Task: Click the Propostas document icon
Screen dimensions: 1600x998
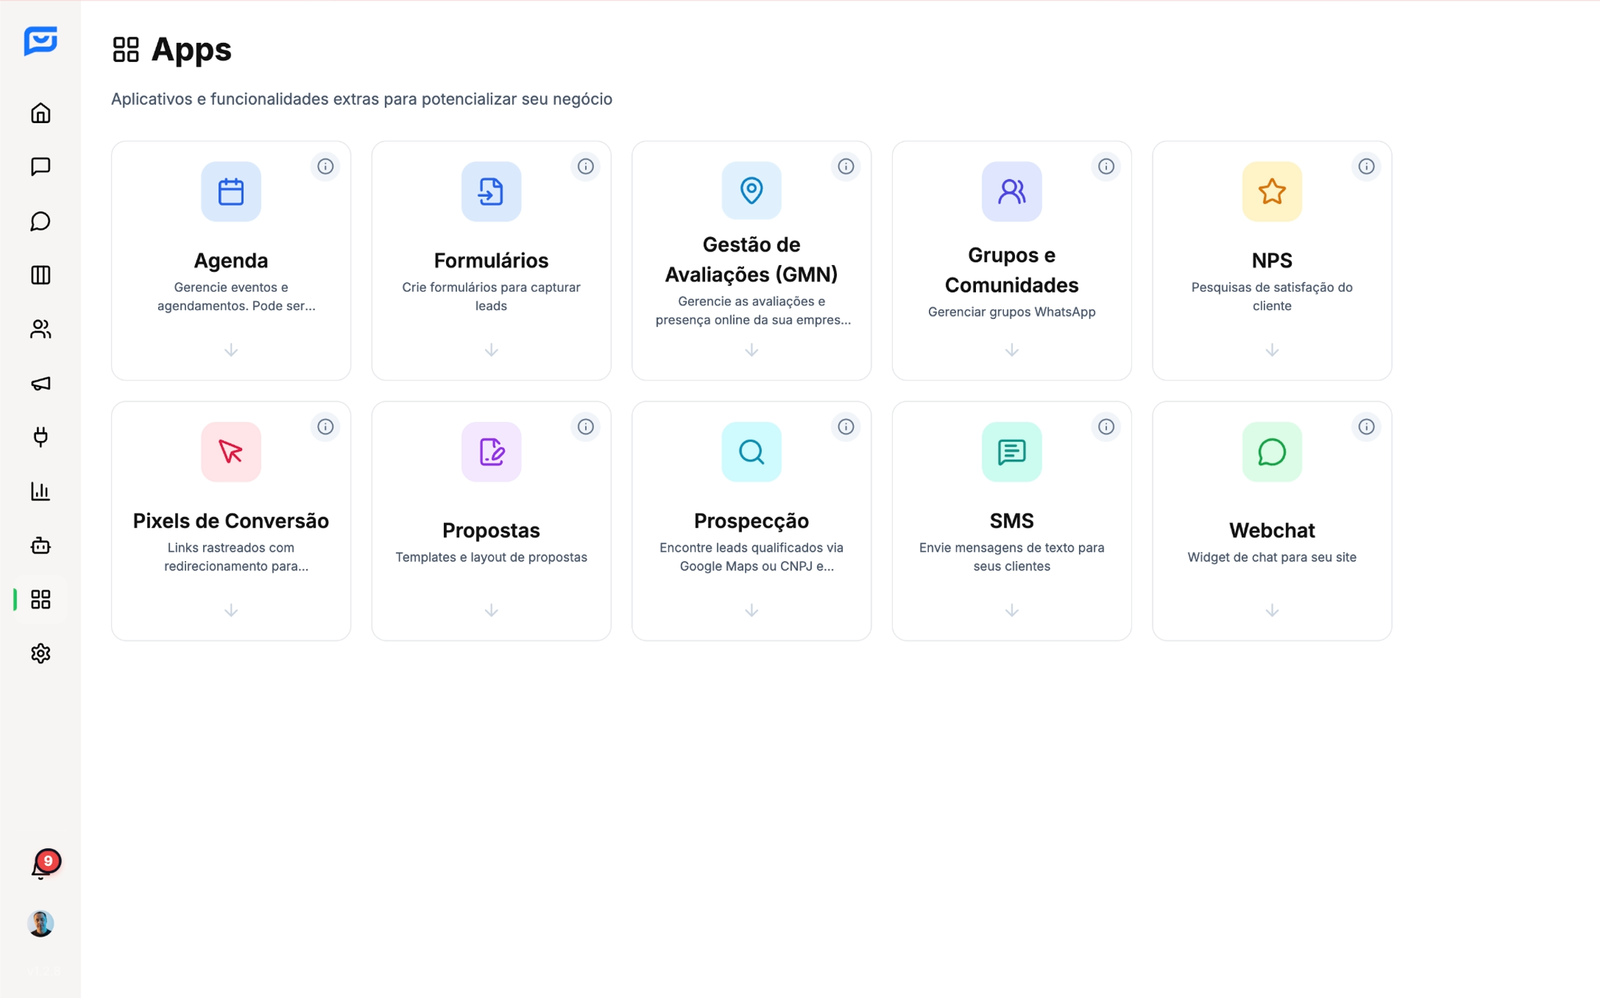Action: click(x=491, y=451)
